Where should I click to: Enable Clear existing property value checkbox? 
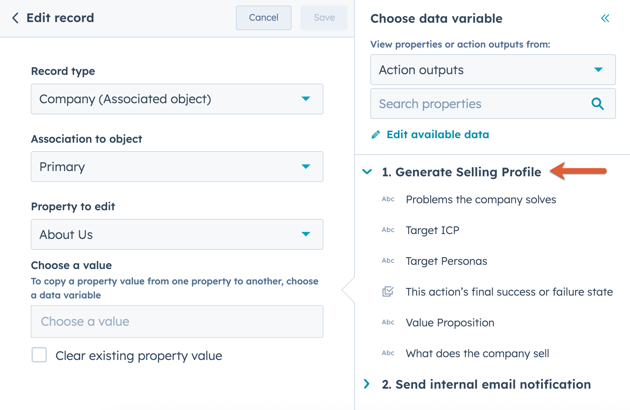[39, 355]
